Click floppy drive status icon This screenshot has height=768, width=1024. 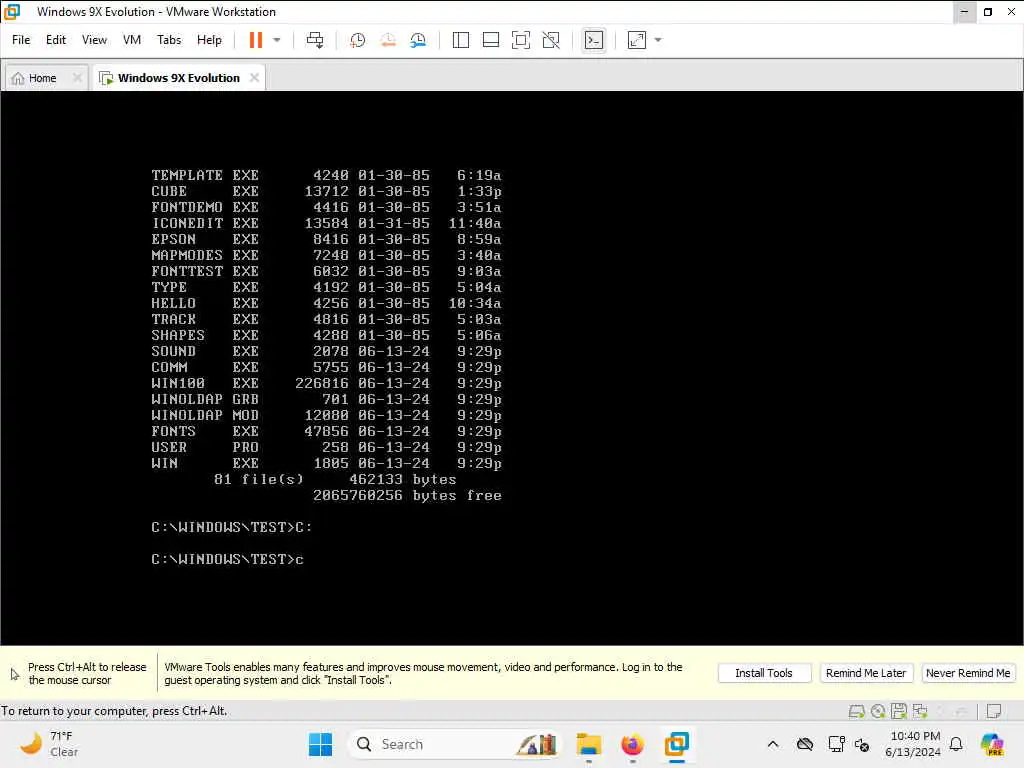pos(899,711)
